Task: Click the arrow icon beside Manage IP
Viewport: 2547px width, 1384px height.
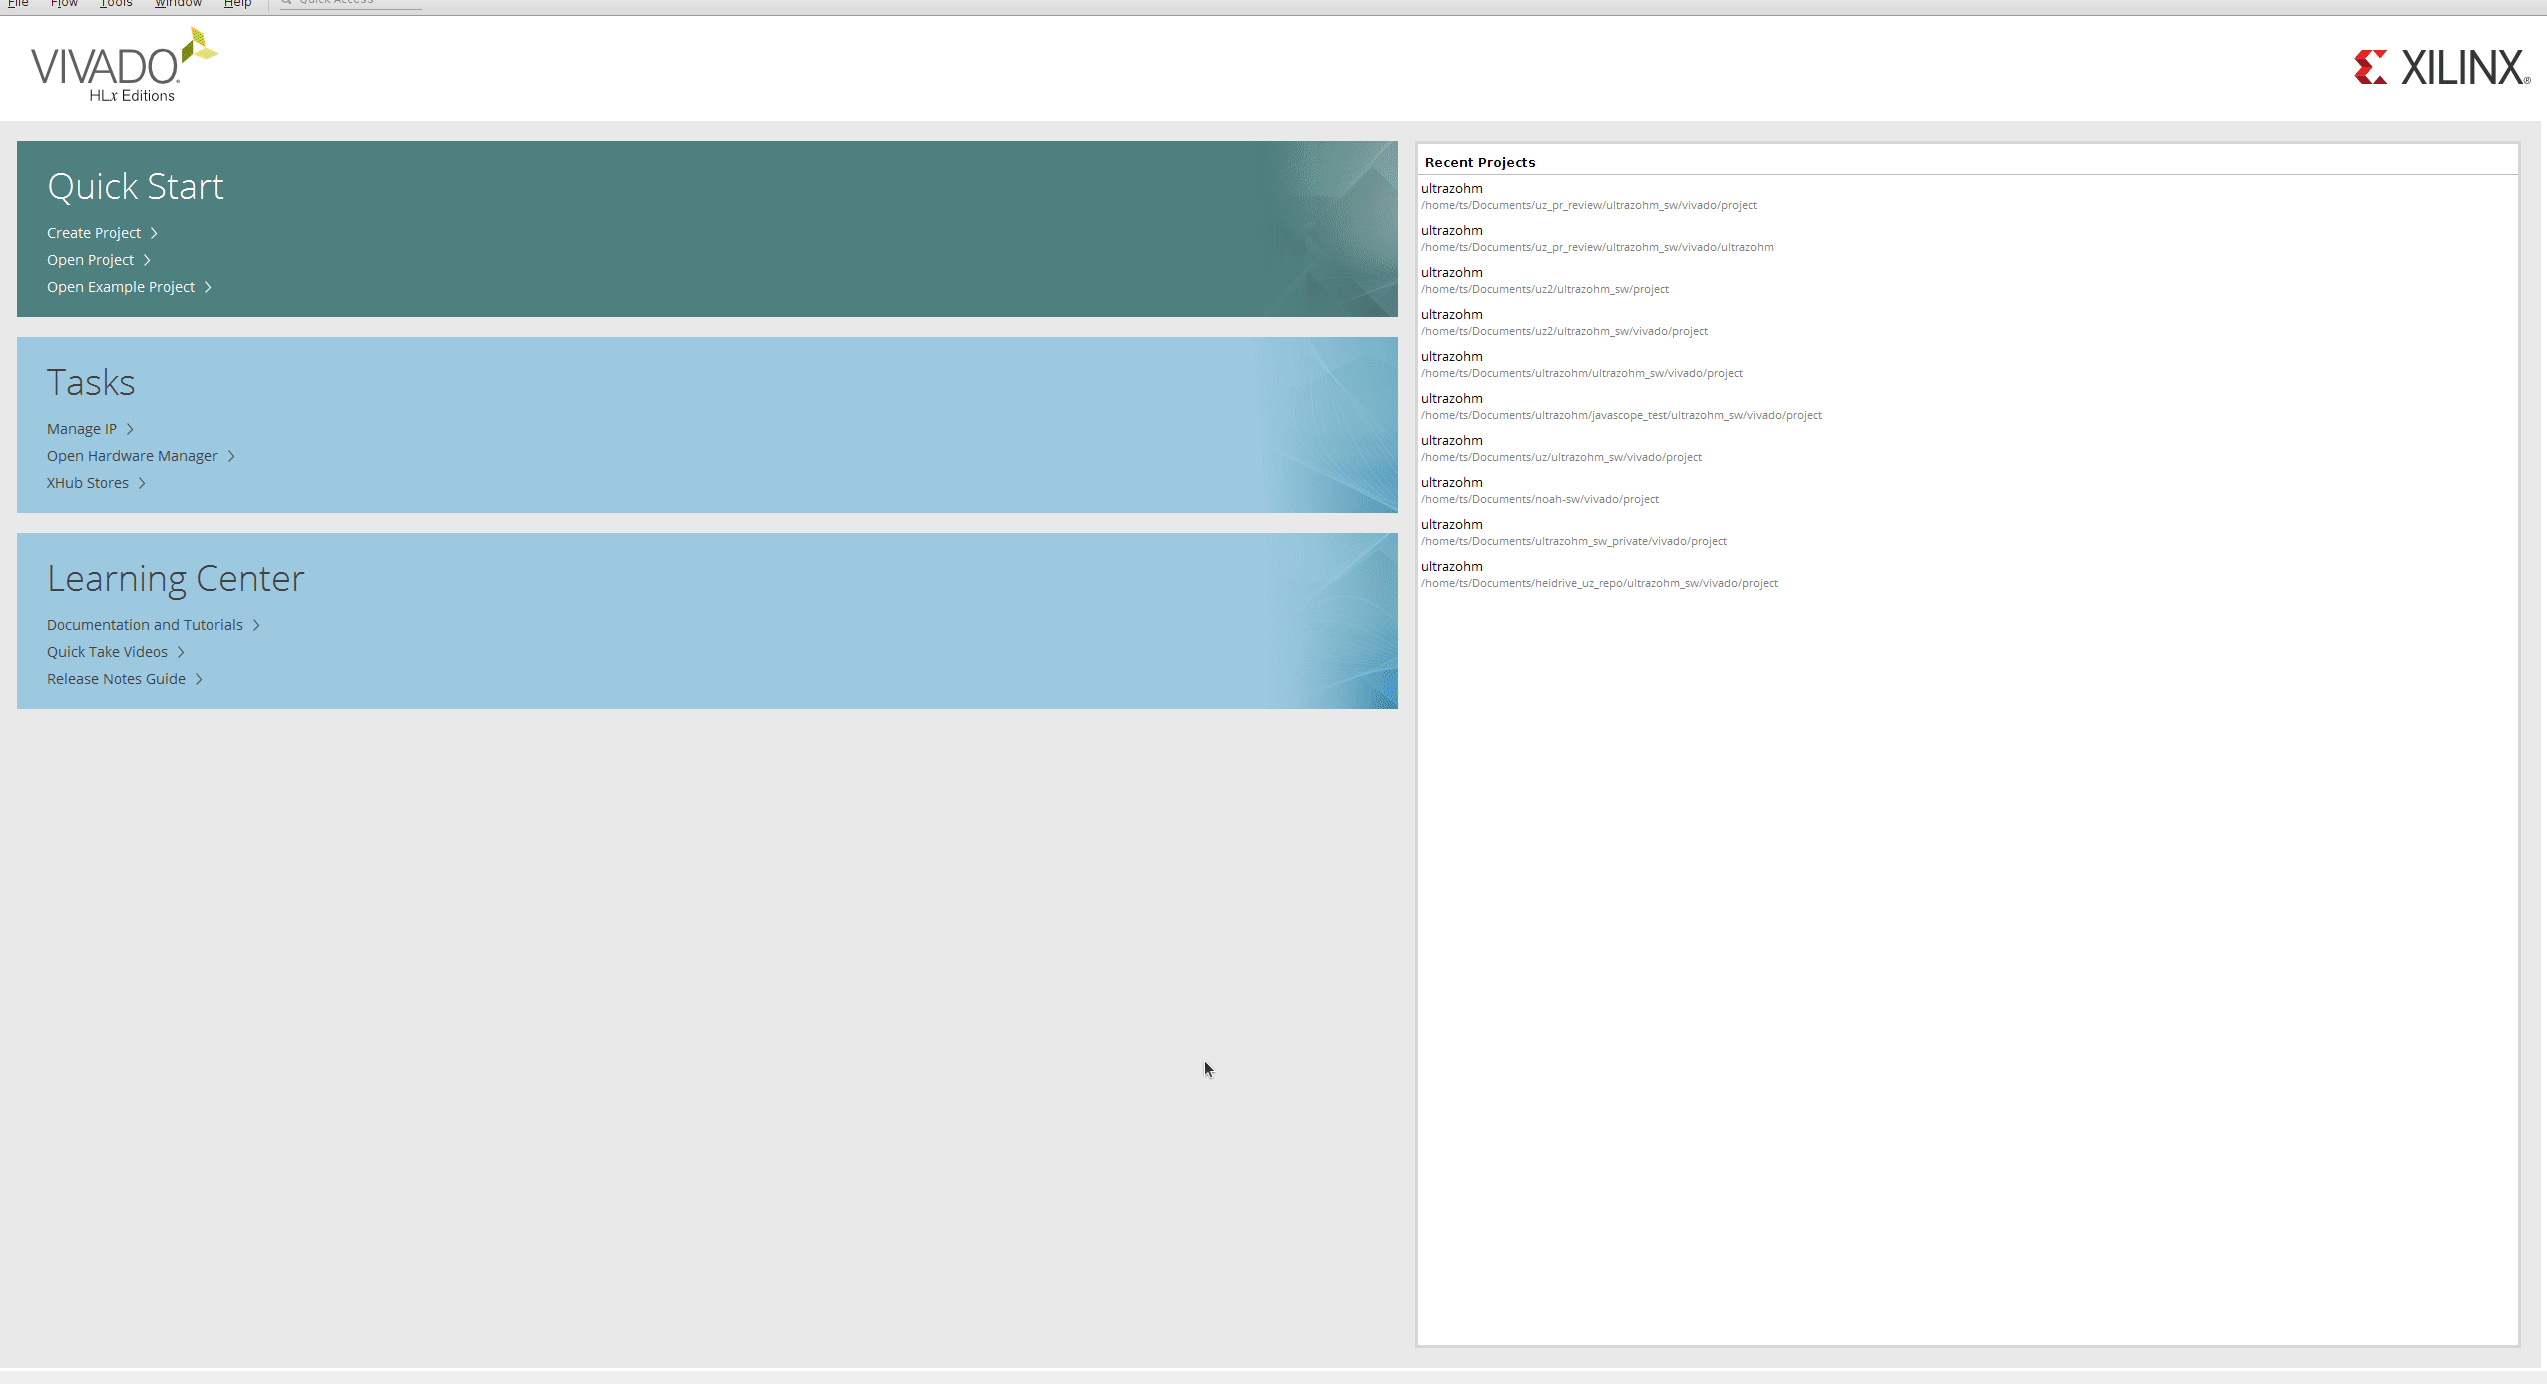Action: point(131,428)
